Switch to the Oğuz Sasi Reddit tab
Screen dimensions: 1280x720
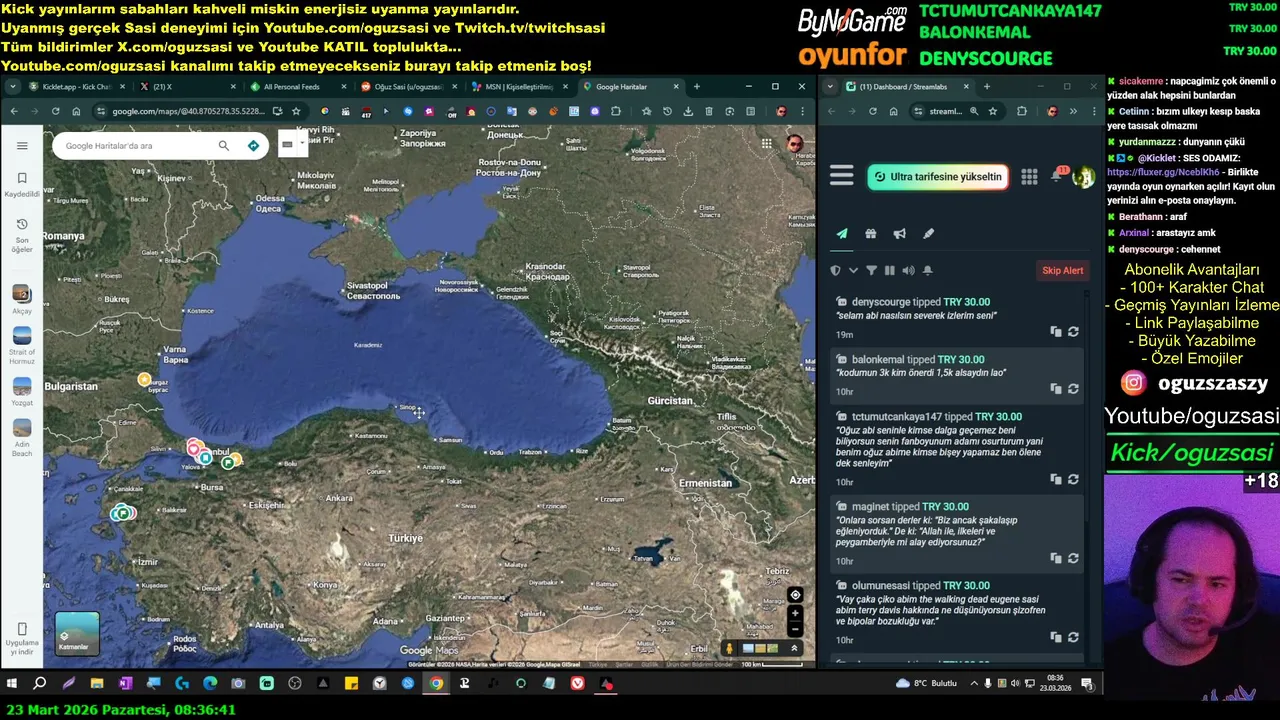[410, 87]
